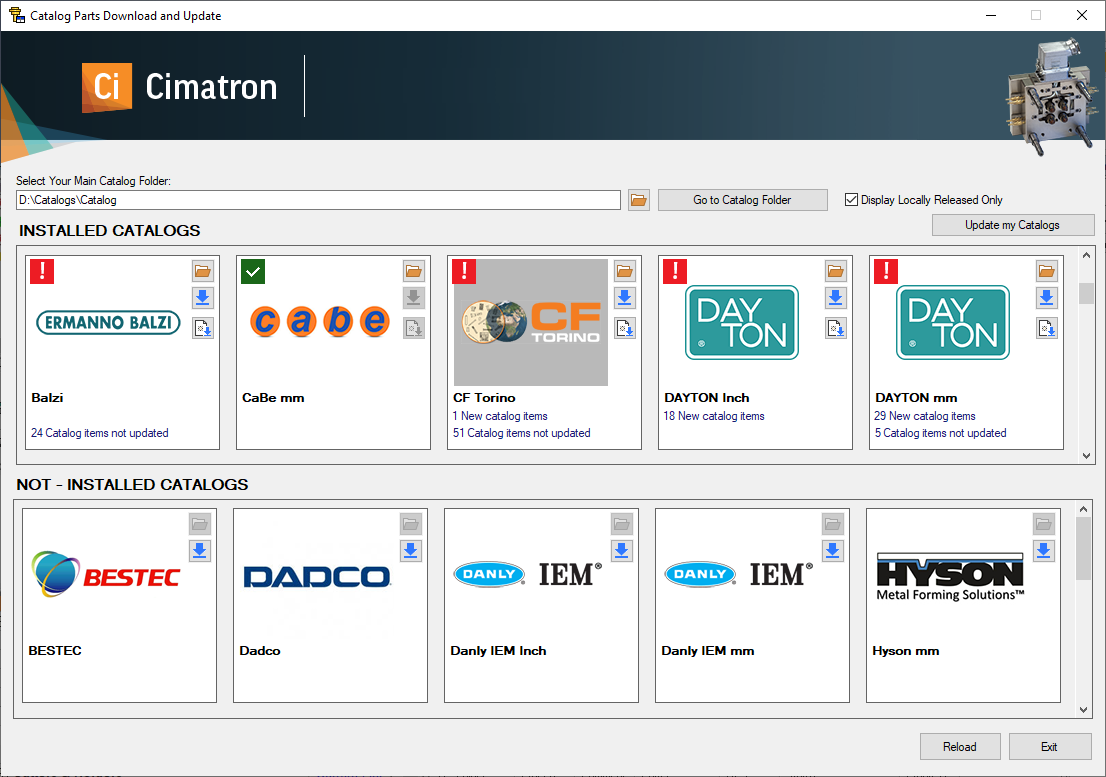Click the Danly IEM Inch logo thumbnail
The height and width of the screenshot is (777, 1106).
528,575
